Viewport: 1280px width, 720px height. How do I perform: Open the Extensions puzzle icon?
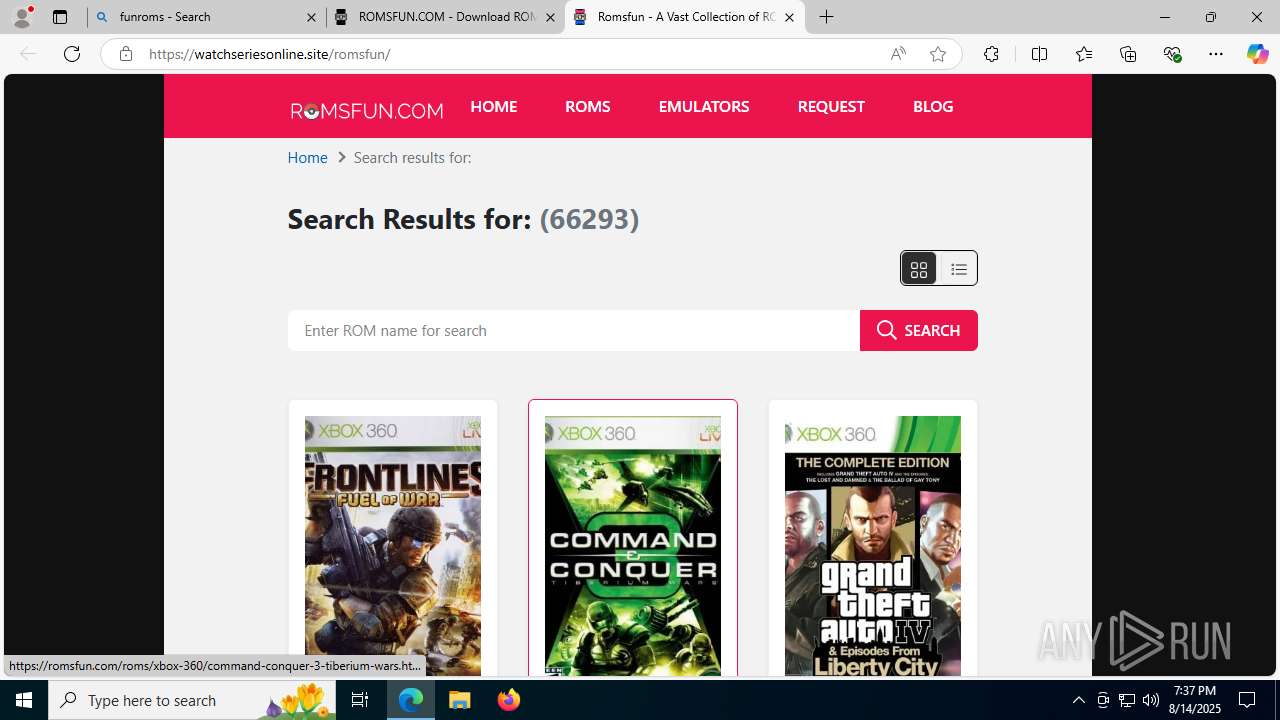pos(991,54)
